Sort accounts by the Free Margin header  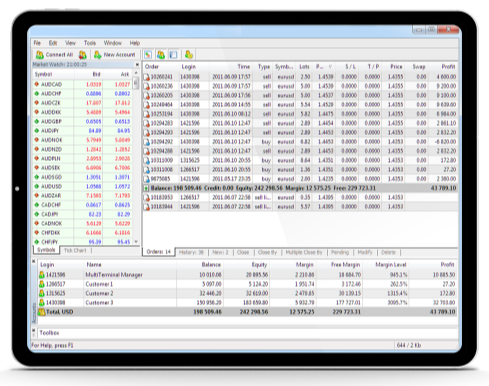click(x=339, y=265)
